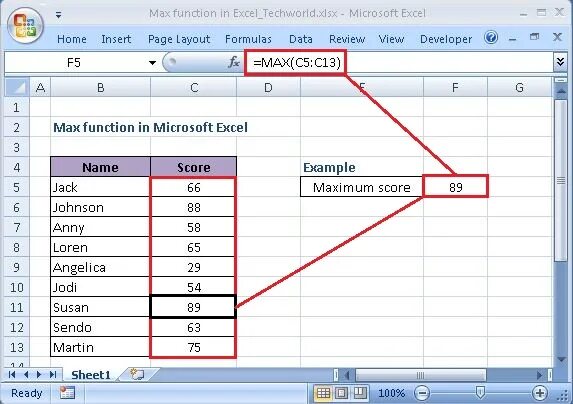The width and height of the screenshot is (573, 404).
Task: Minimize the ribbon workbook window
Action: [x=512, y=38]
